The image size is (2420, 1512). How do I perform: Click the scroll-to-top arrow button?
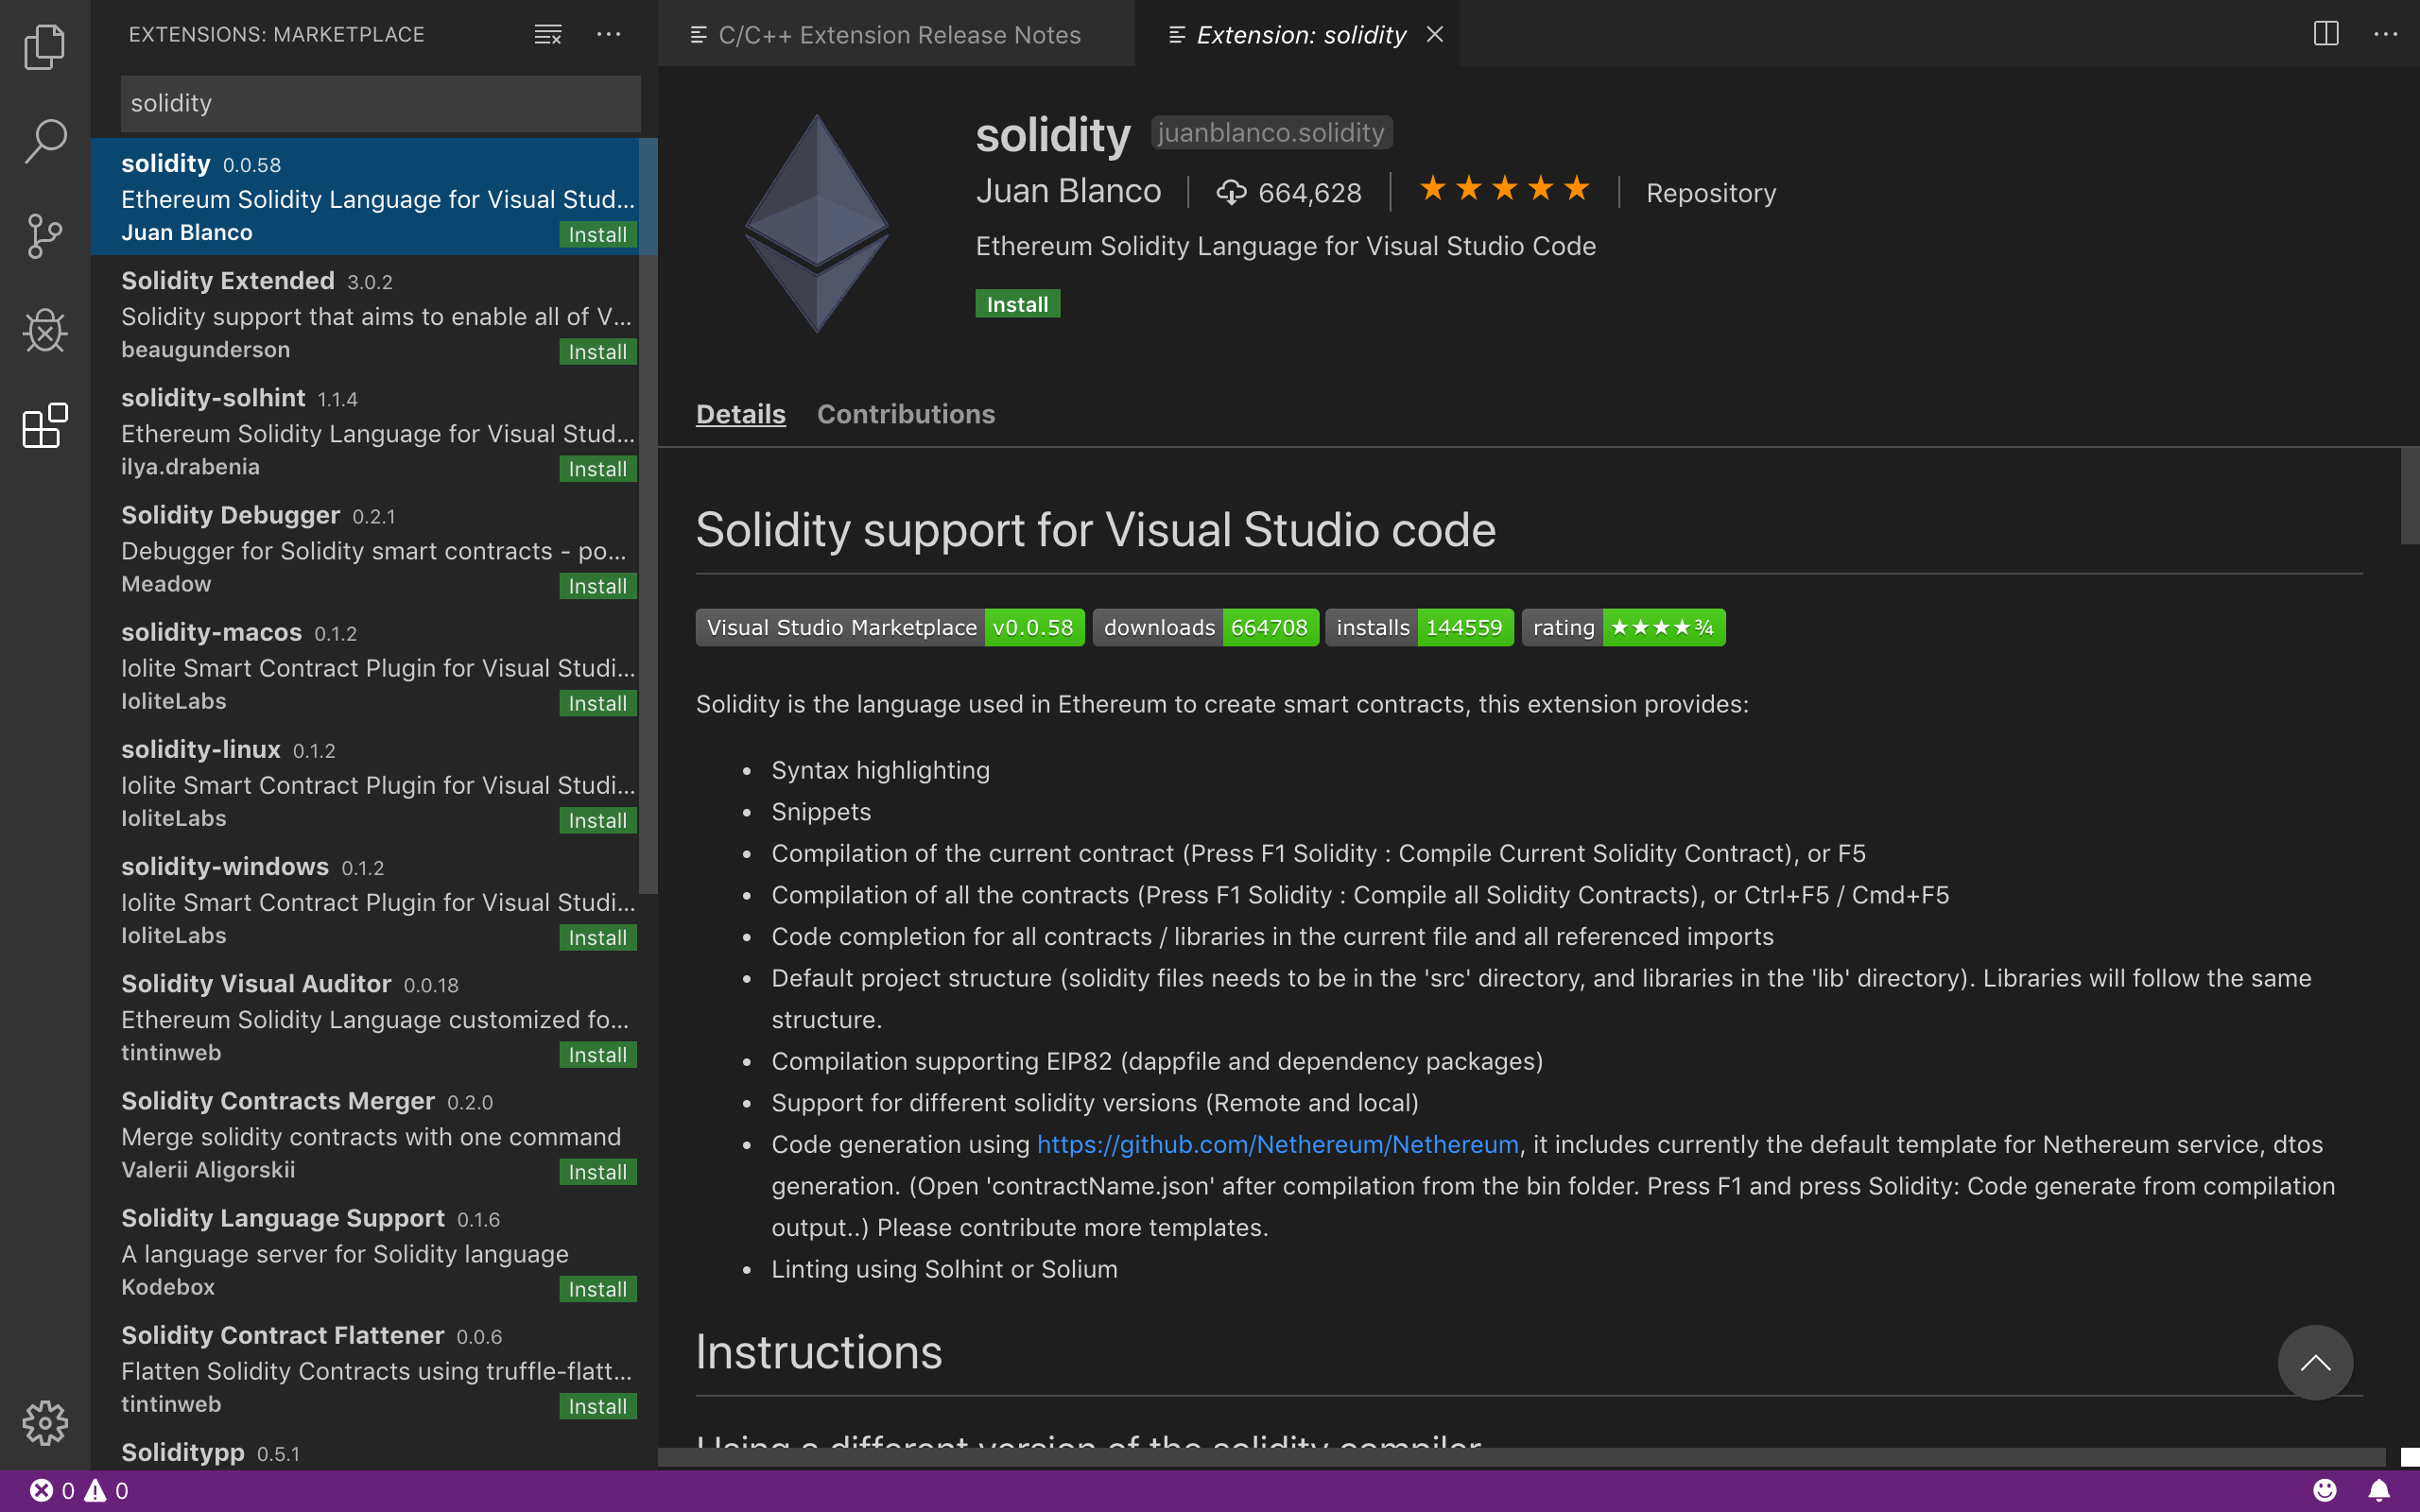[2314, 1362]
